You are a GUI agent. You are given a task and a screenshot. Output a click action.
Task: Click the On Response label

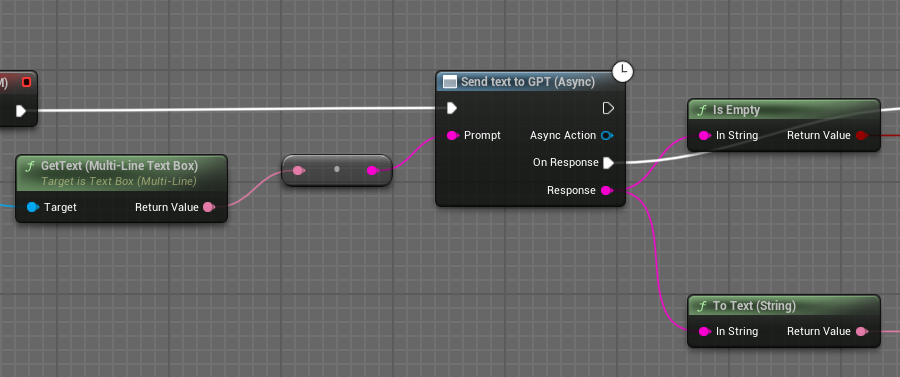(565, 163)
